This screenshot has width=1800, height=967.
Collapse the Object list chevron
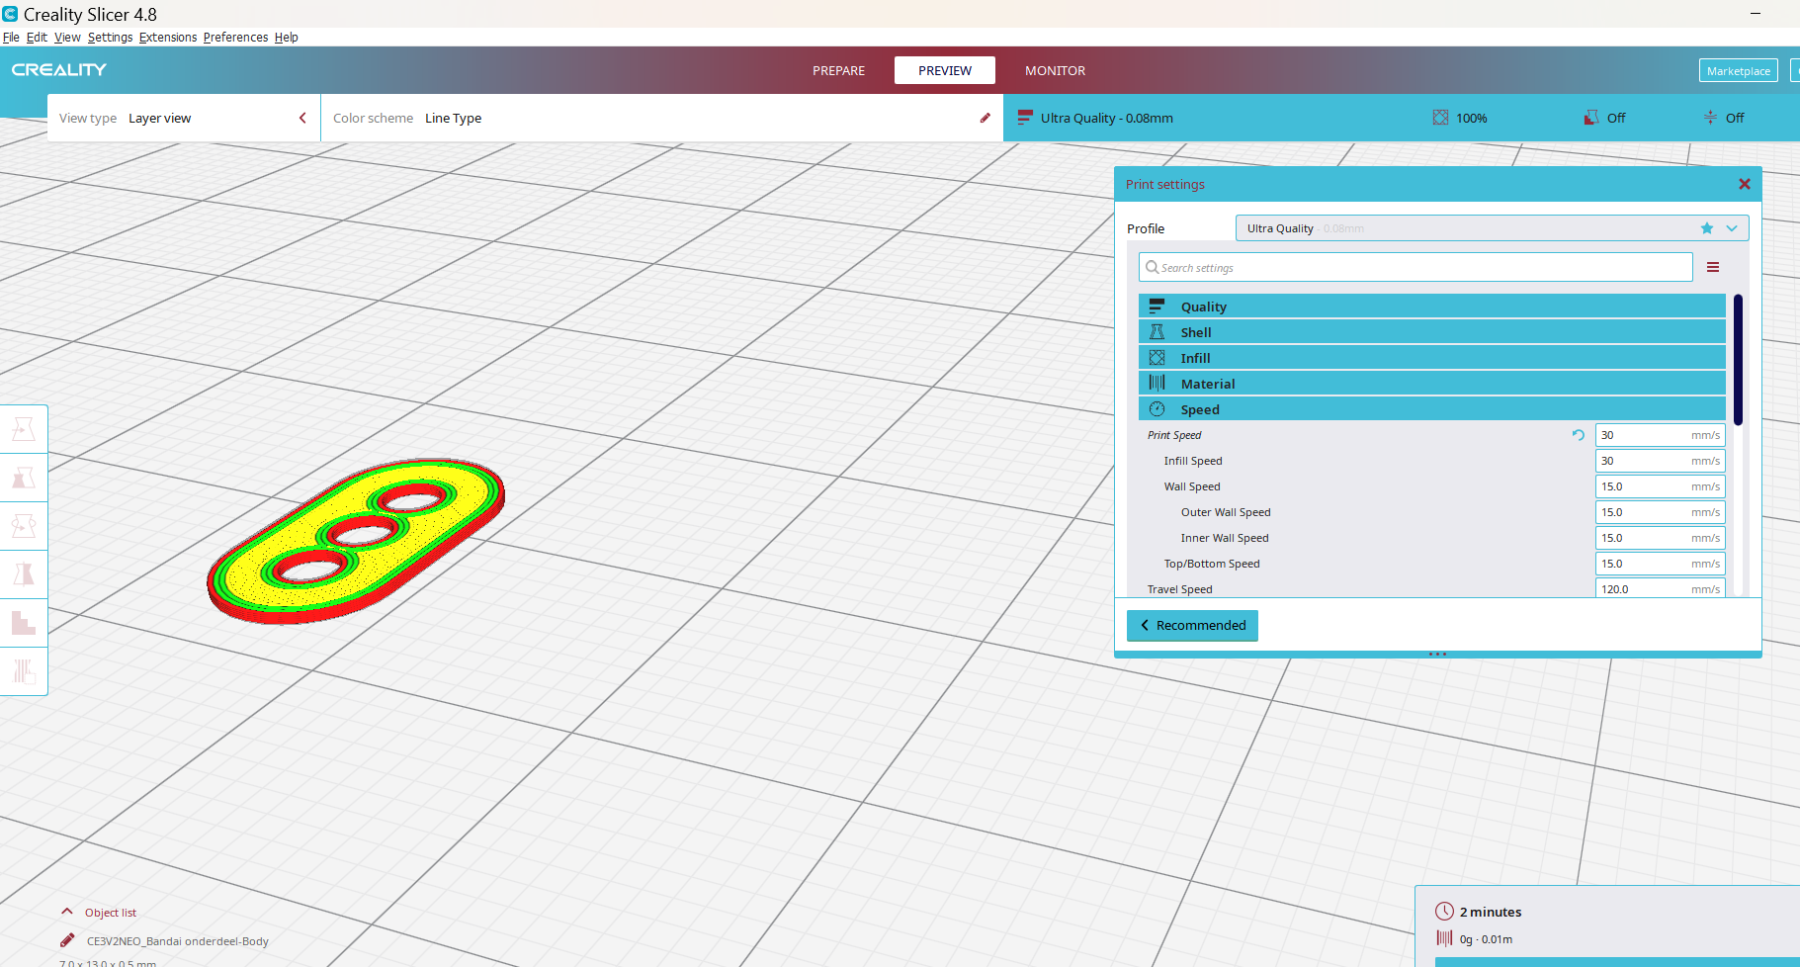pyautogui.click(x=67, y=912)
